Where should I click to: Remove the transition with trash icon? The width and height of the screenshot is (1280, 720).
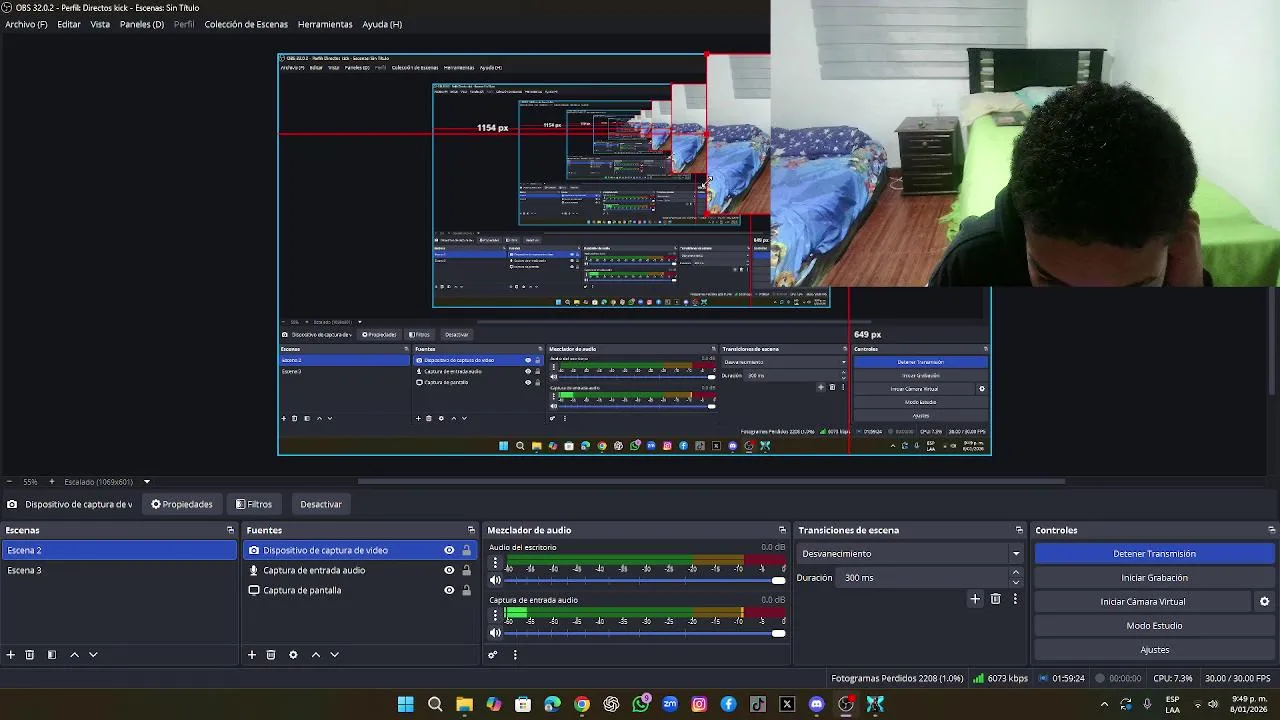tap(995, 599)
